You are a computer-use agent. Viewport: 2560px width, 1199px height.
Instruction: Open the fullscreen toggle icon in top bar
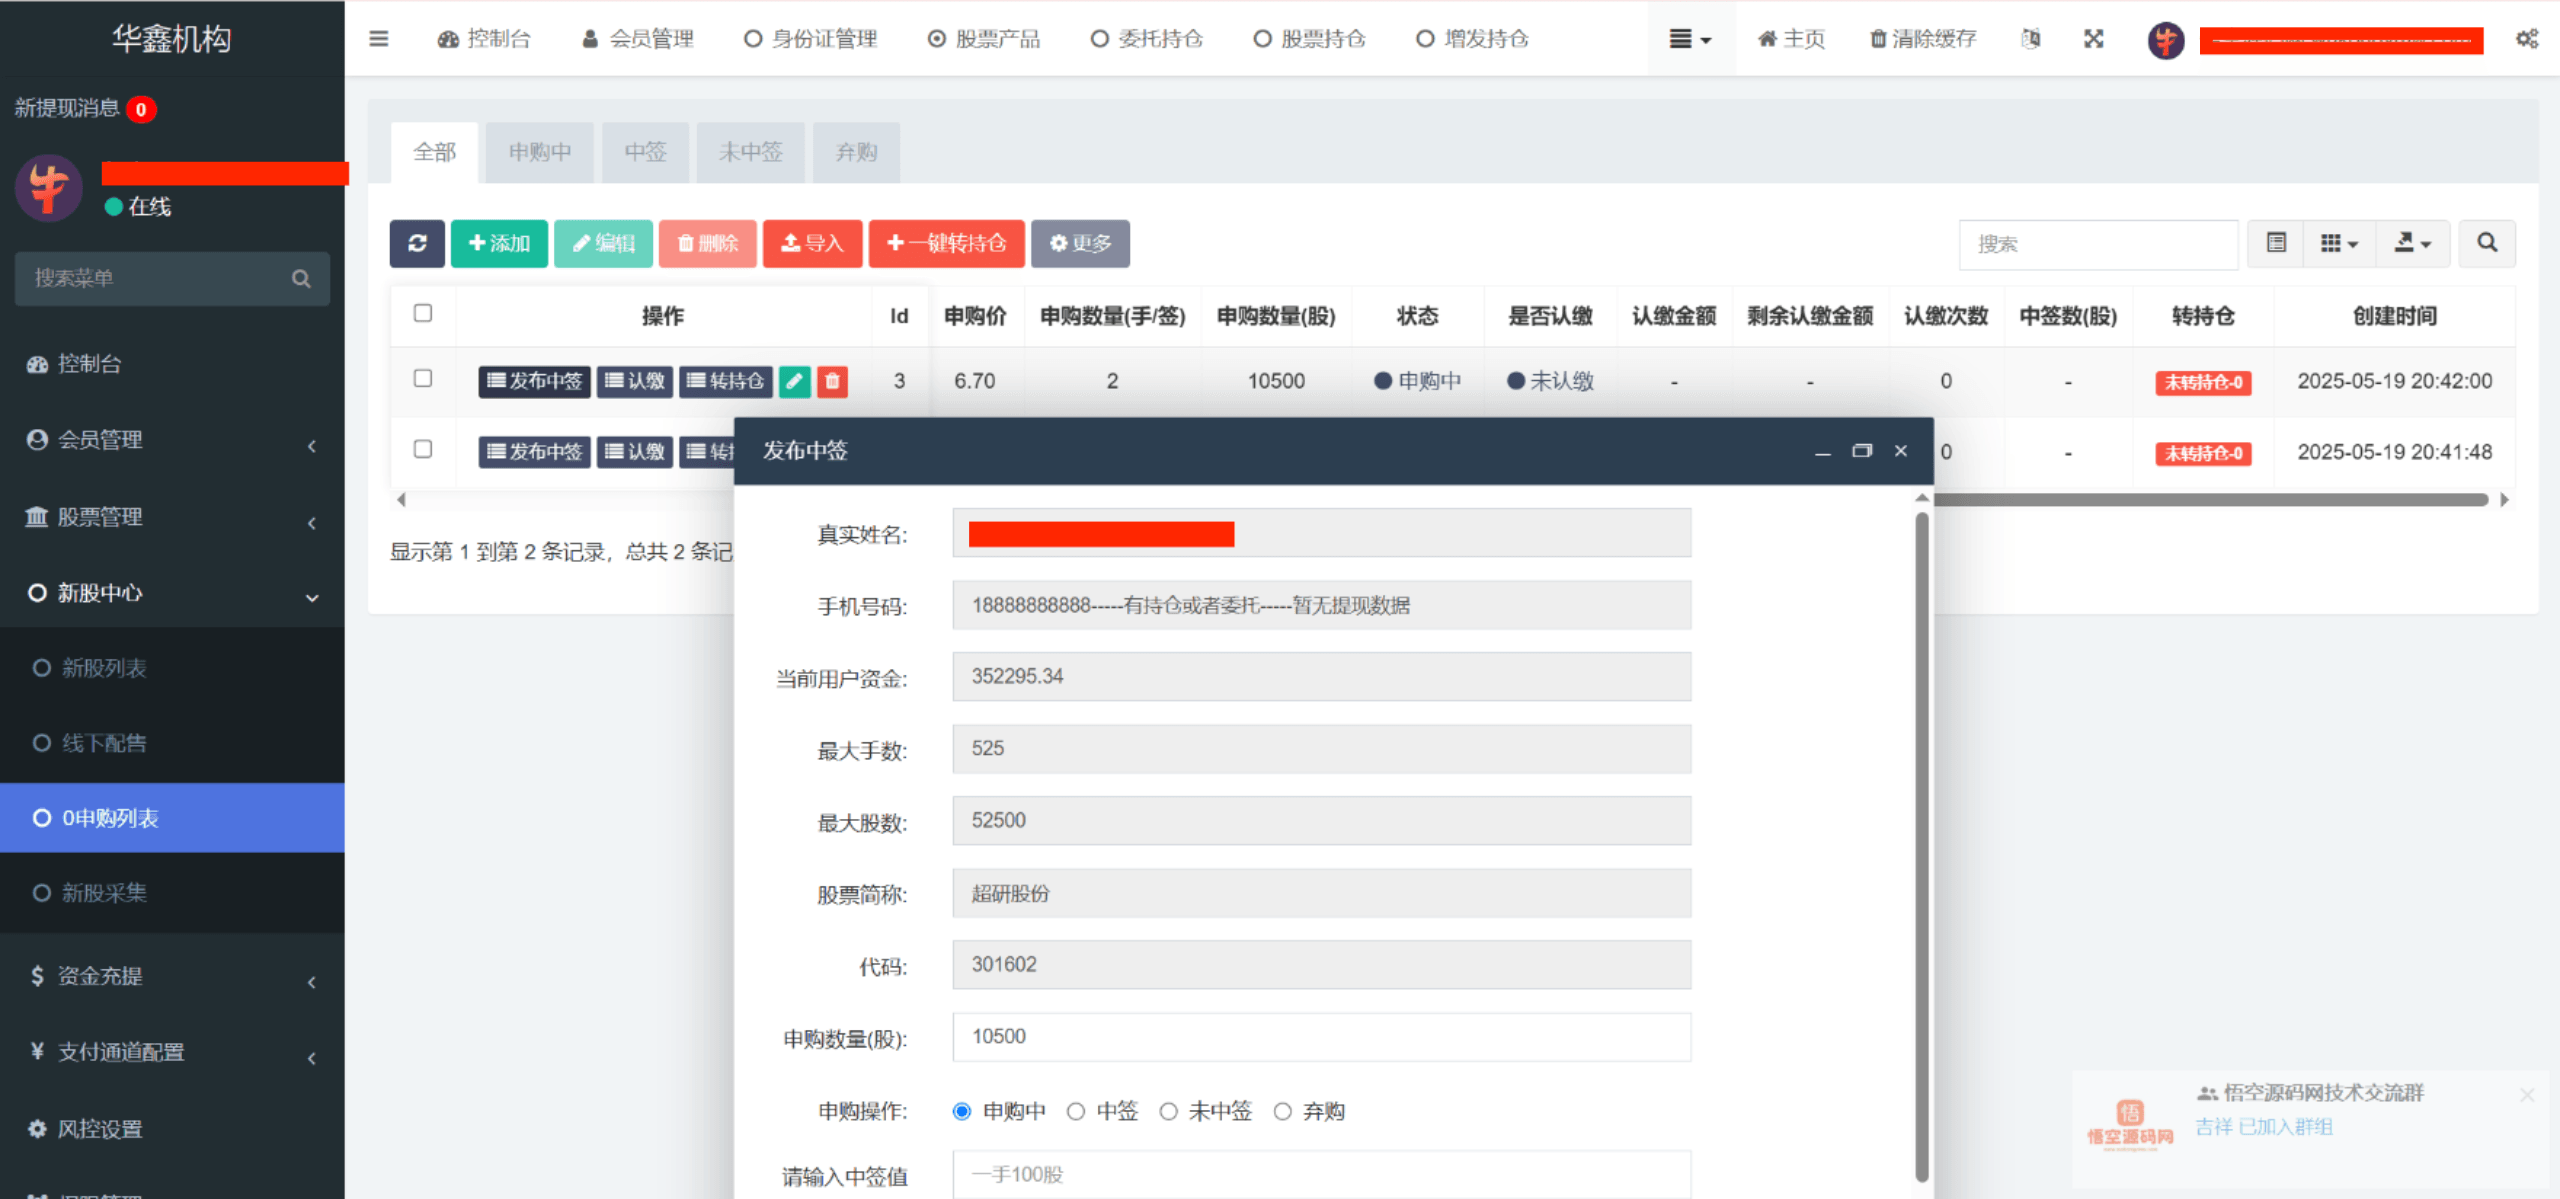[x=2093, y=38]
